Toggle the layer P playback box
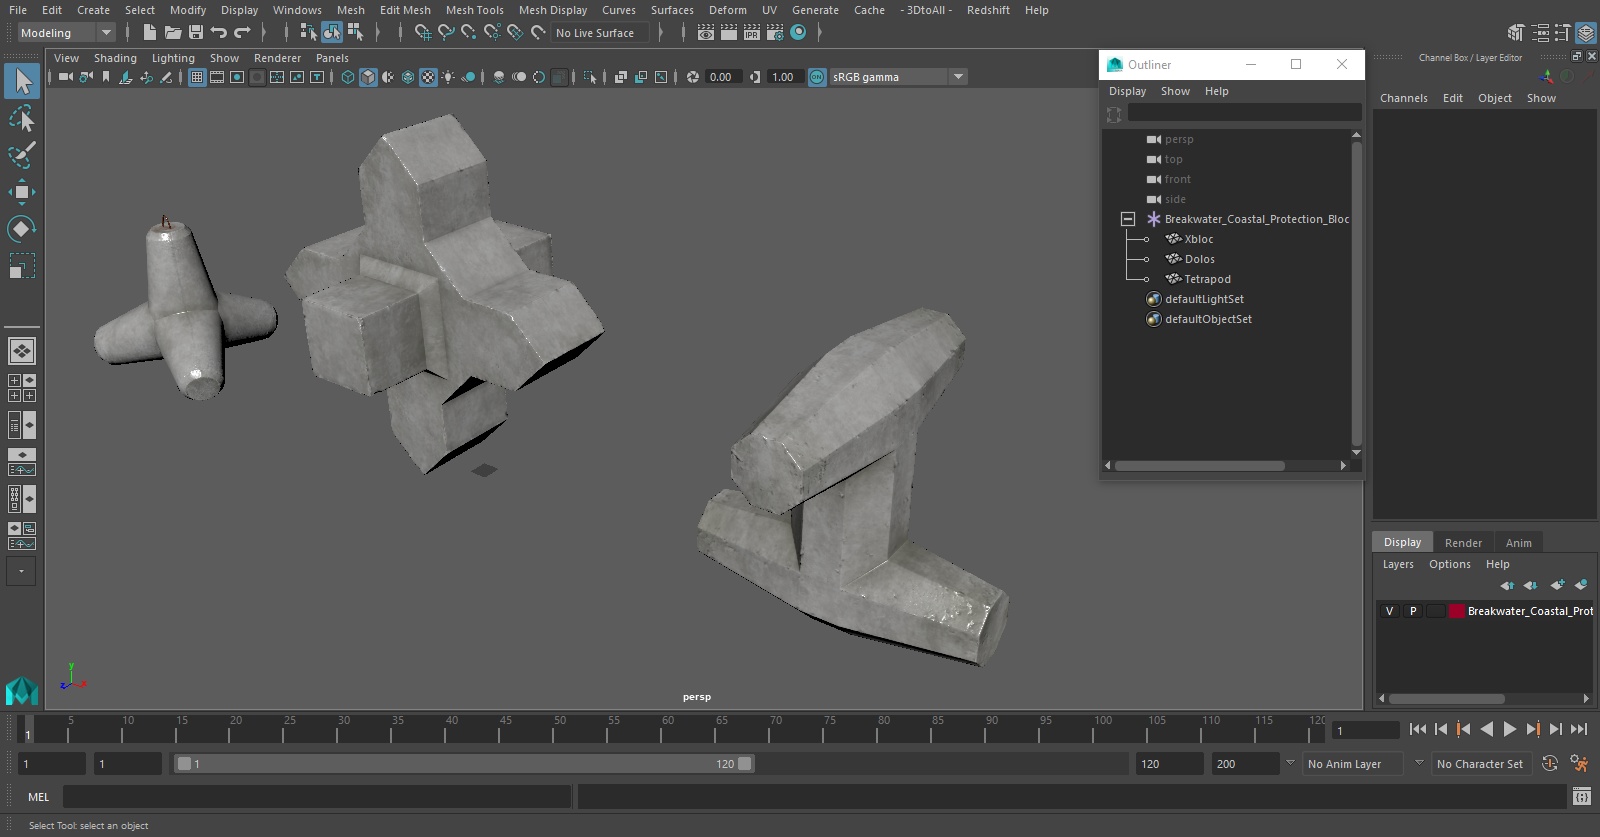The width and height of the screenshot is (1600, 837). [1413, 611]
